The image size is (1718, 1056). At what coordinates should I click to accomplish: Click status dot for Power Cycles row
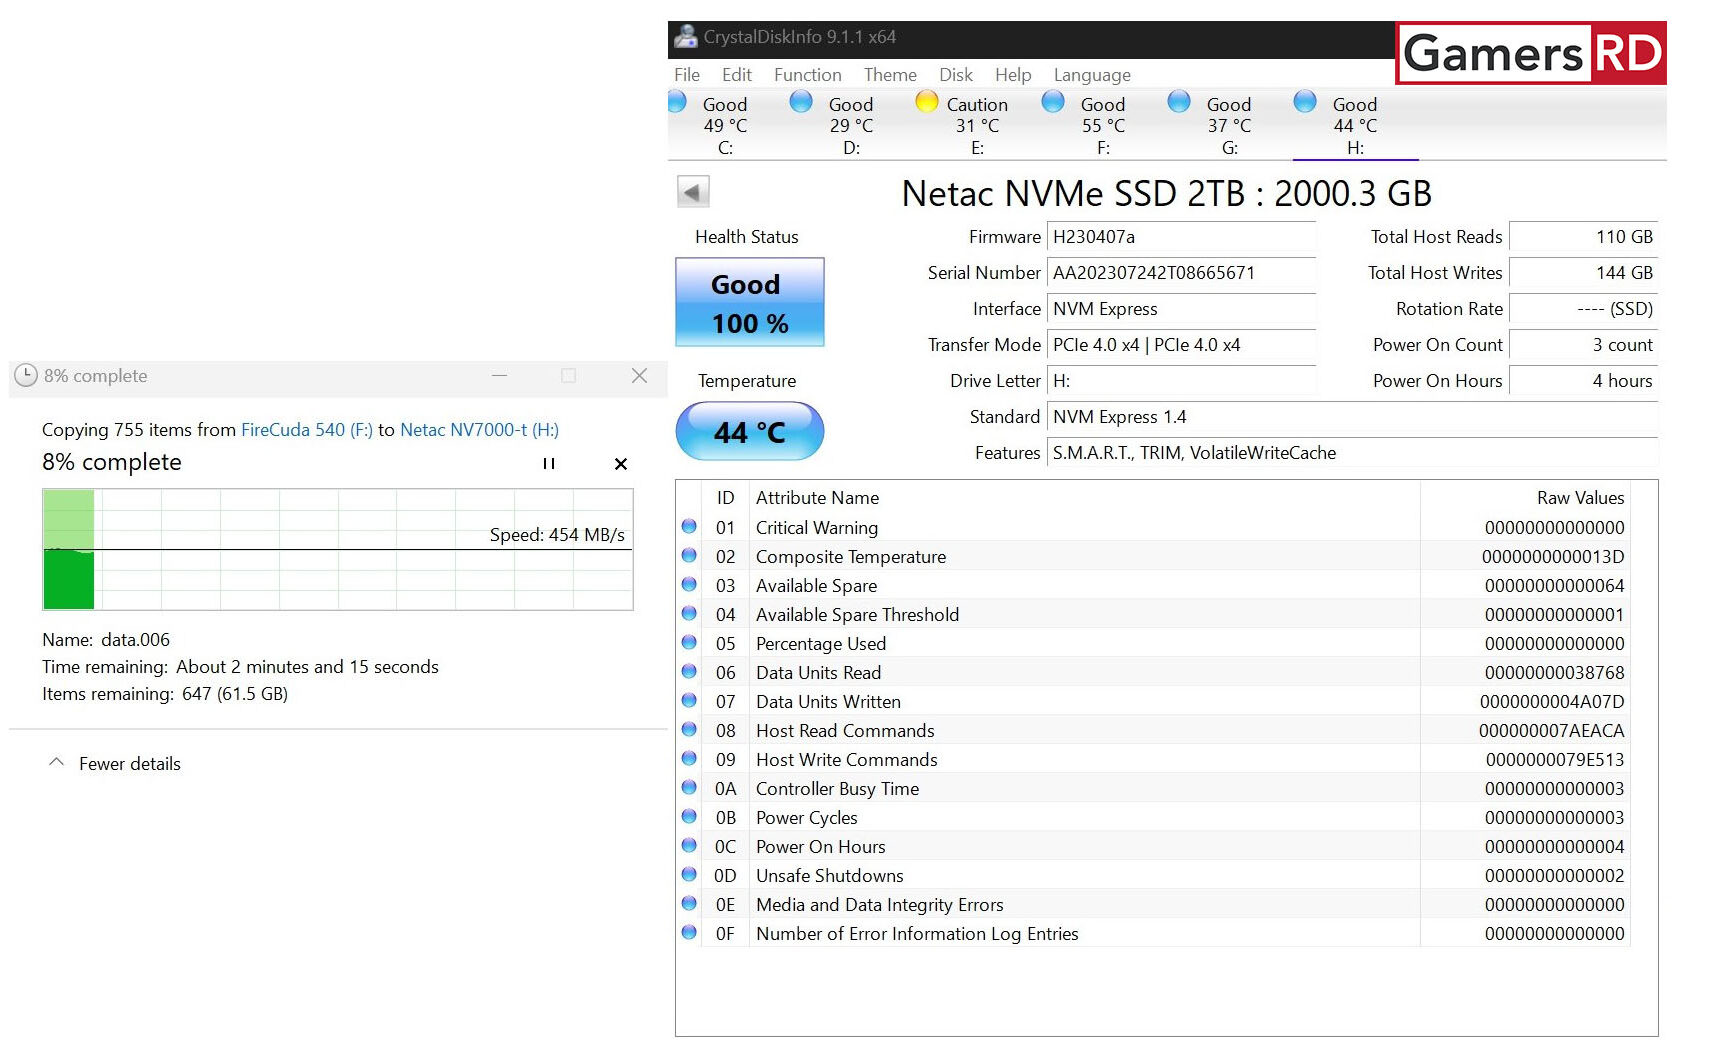tap(689, 816)
